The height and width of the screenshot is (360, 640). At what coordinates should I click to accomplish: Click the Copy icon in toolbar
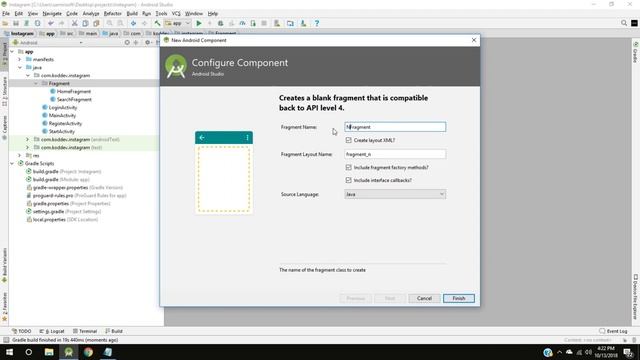tap(85, 23)
